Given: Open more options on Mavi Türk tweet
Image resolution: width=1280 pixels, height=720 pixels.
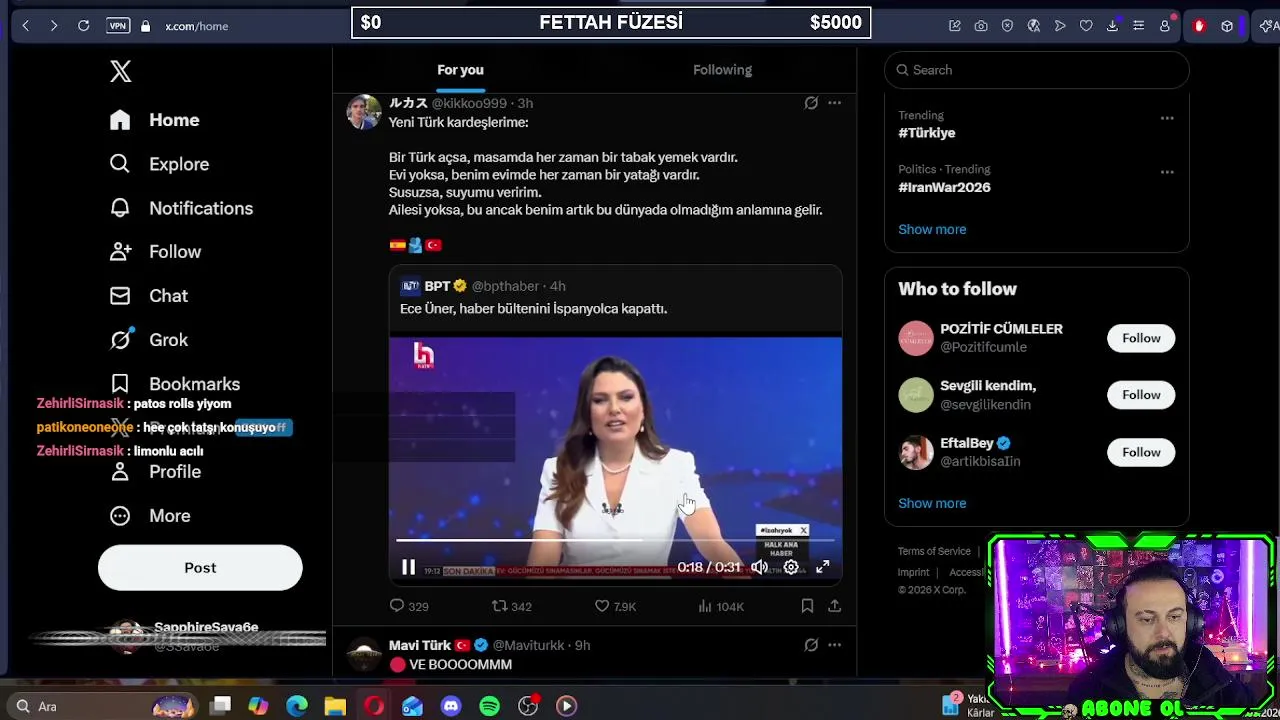Looking at the screenshot, I should coord(834,645).
